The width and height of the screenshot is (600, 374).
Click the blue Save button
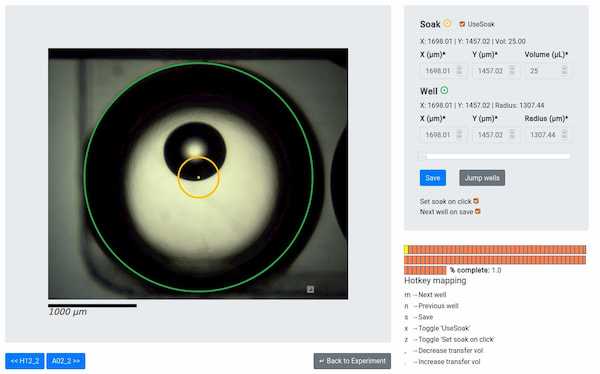[x=433, y=178]
